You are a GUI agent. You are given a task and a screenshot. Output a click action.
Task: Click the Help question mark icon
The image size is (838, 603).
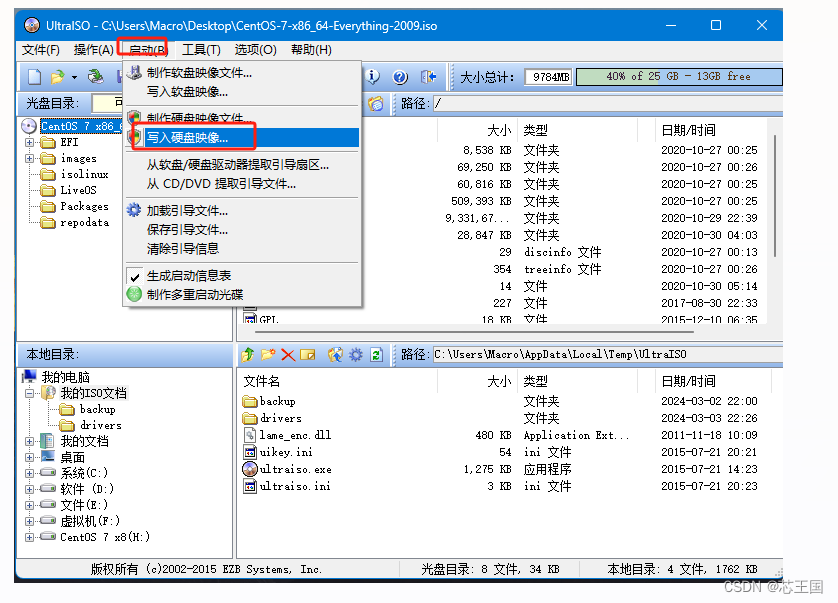point(400,77)
